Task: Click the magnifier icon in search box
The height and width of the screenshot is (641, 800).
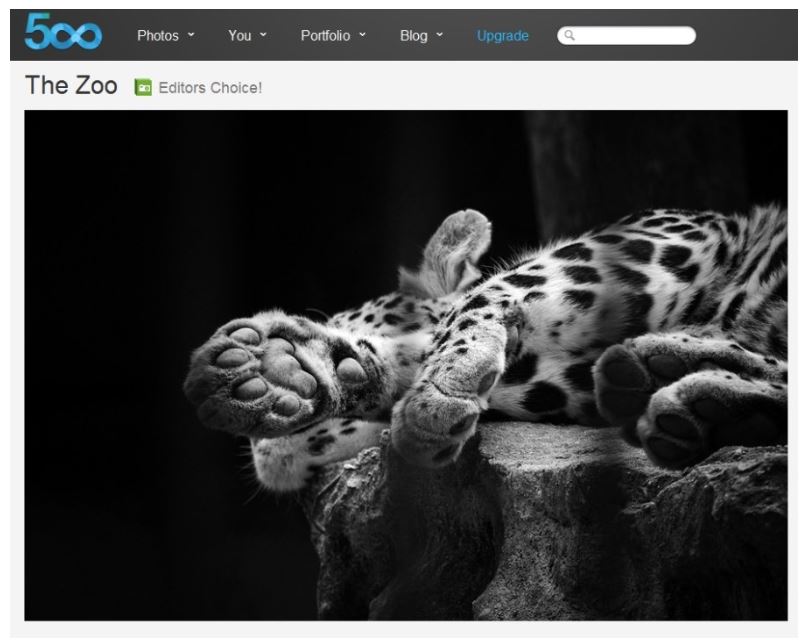Action: tap(569, 35)
